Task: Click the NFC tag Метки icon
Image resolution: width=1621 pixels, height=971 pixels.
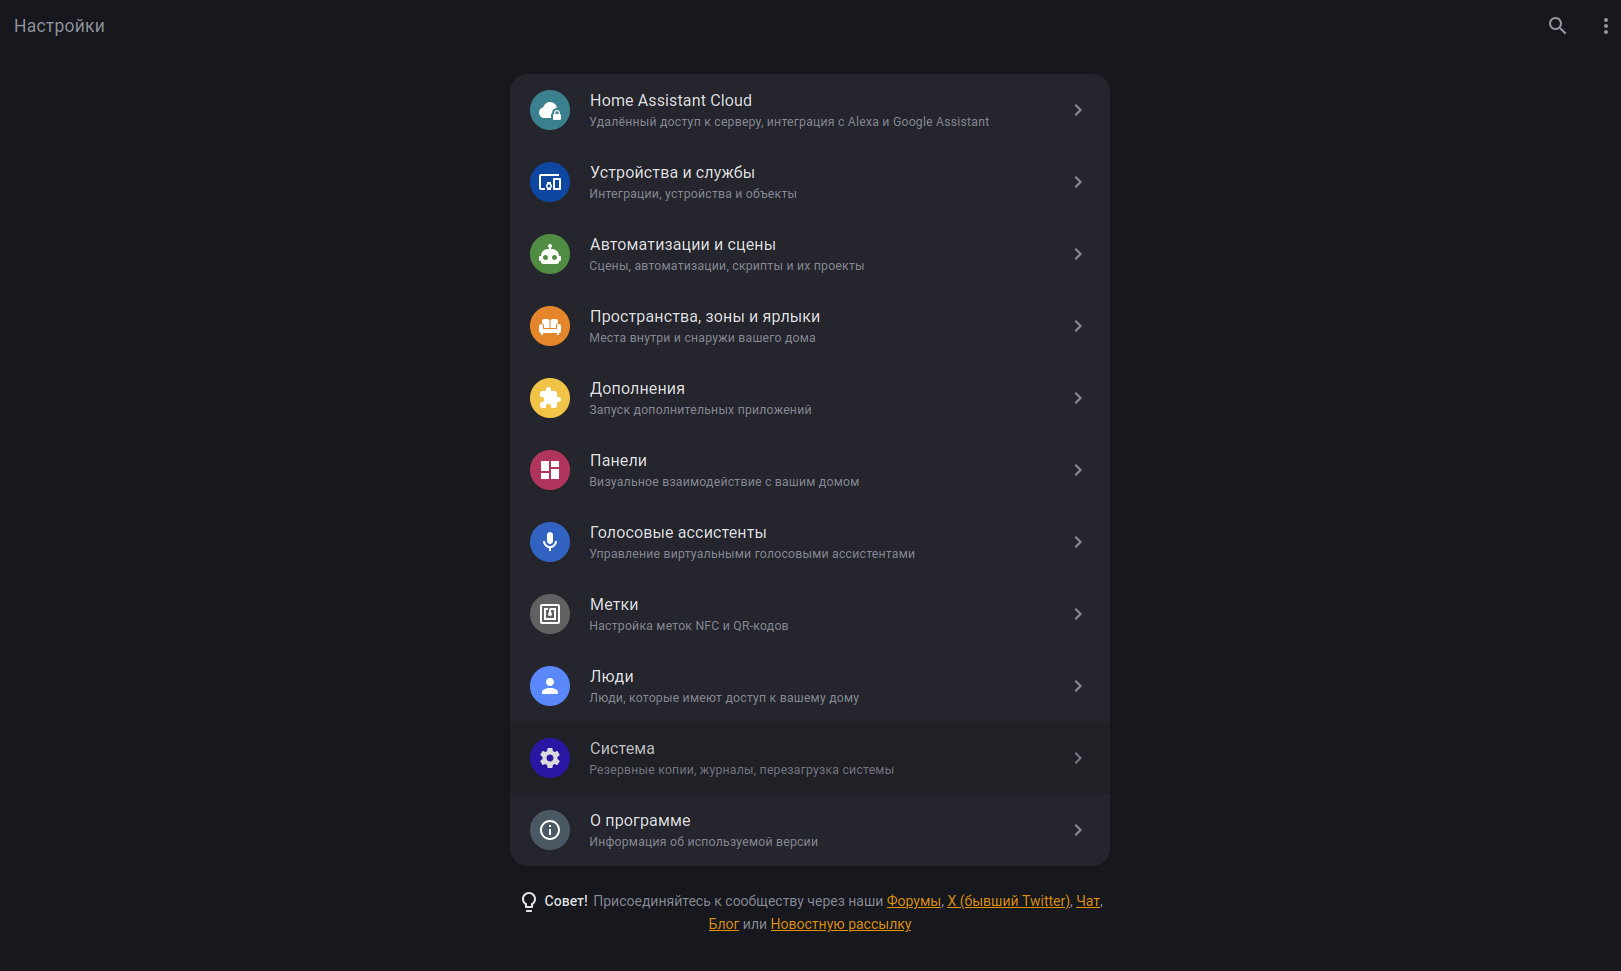Action: 550,614
